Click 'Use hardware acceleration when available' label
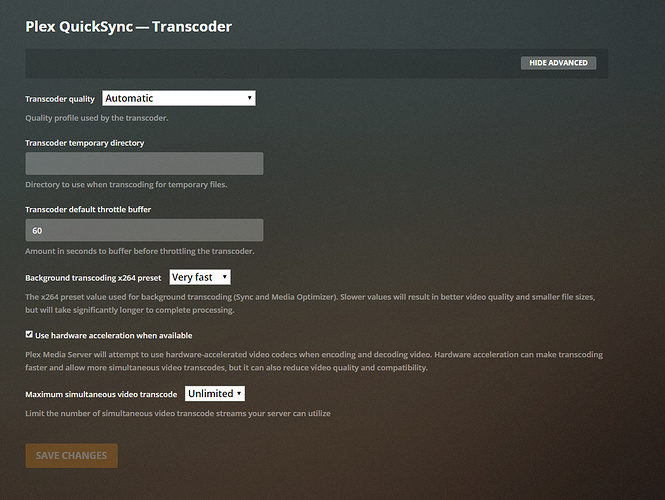 coord(114,335)
